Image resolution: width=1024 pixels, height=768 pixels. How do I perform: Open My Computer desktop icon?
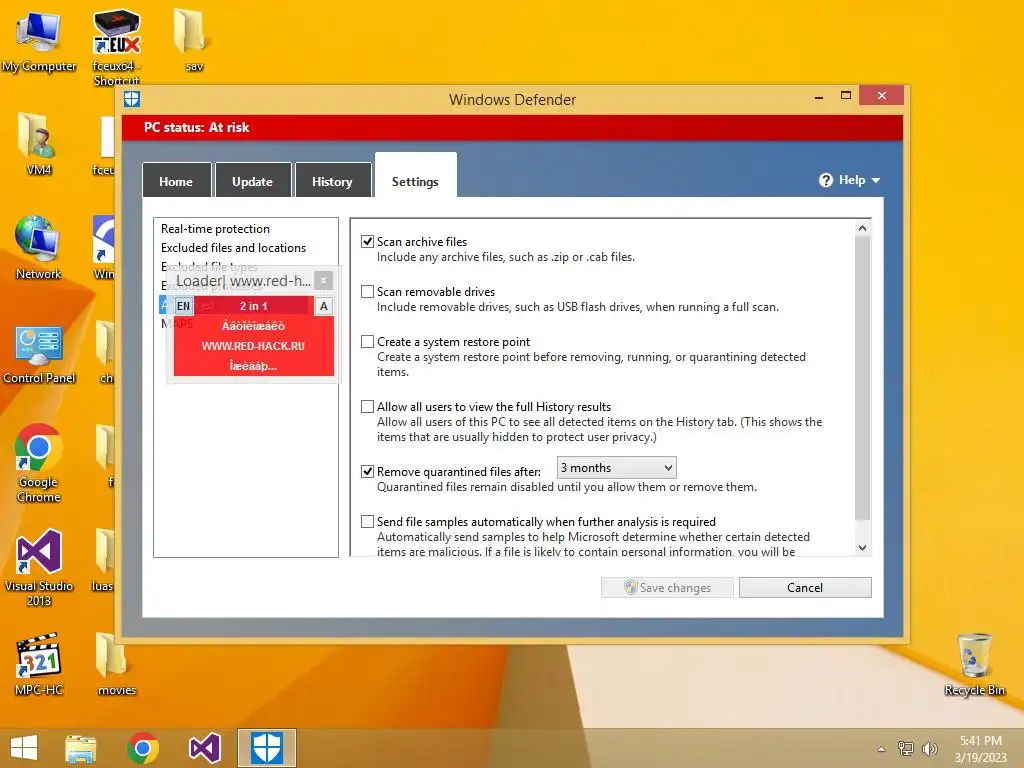click(x=39, y=42)
